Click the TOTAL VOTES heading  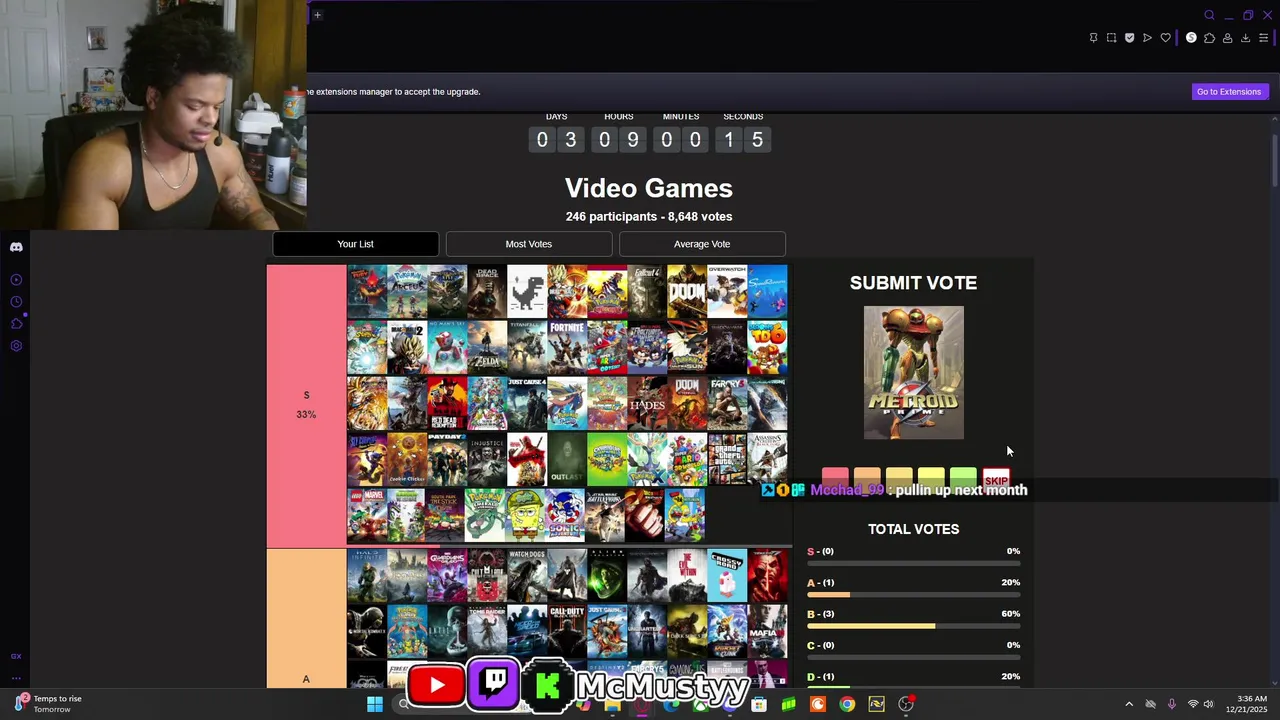click(914, 529)
